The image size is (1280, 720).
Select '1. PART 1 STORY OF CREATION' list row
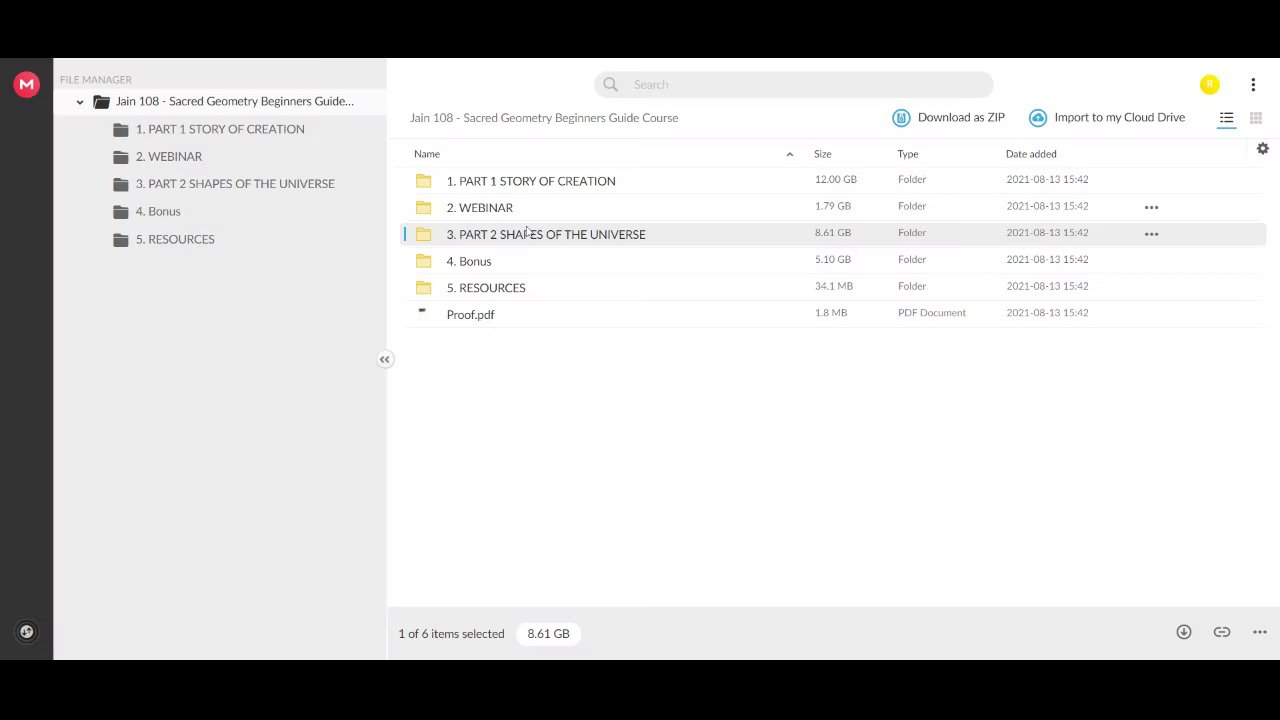(834, 181)
